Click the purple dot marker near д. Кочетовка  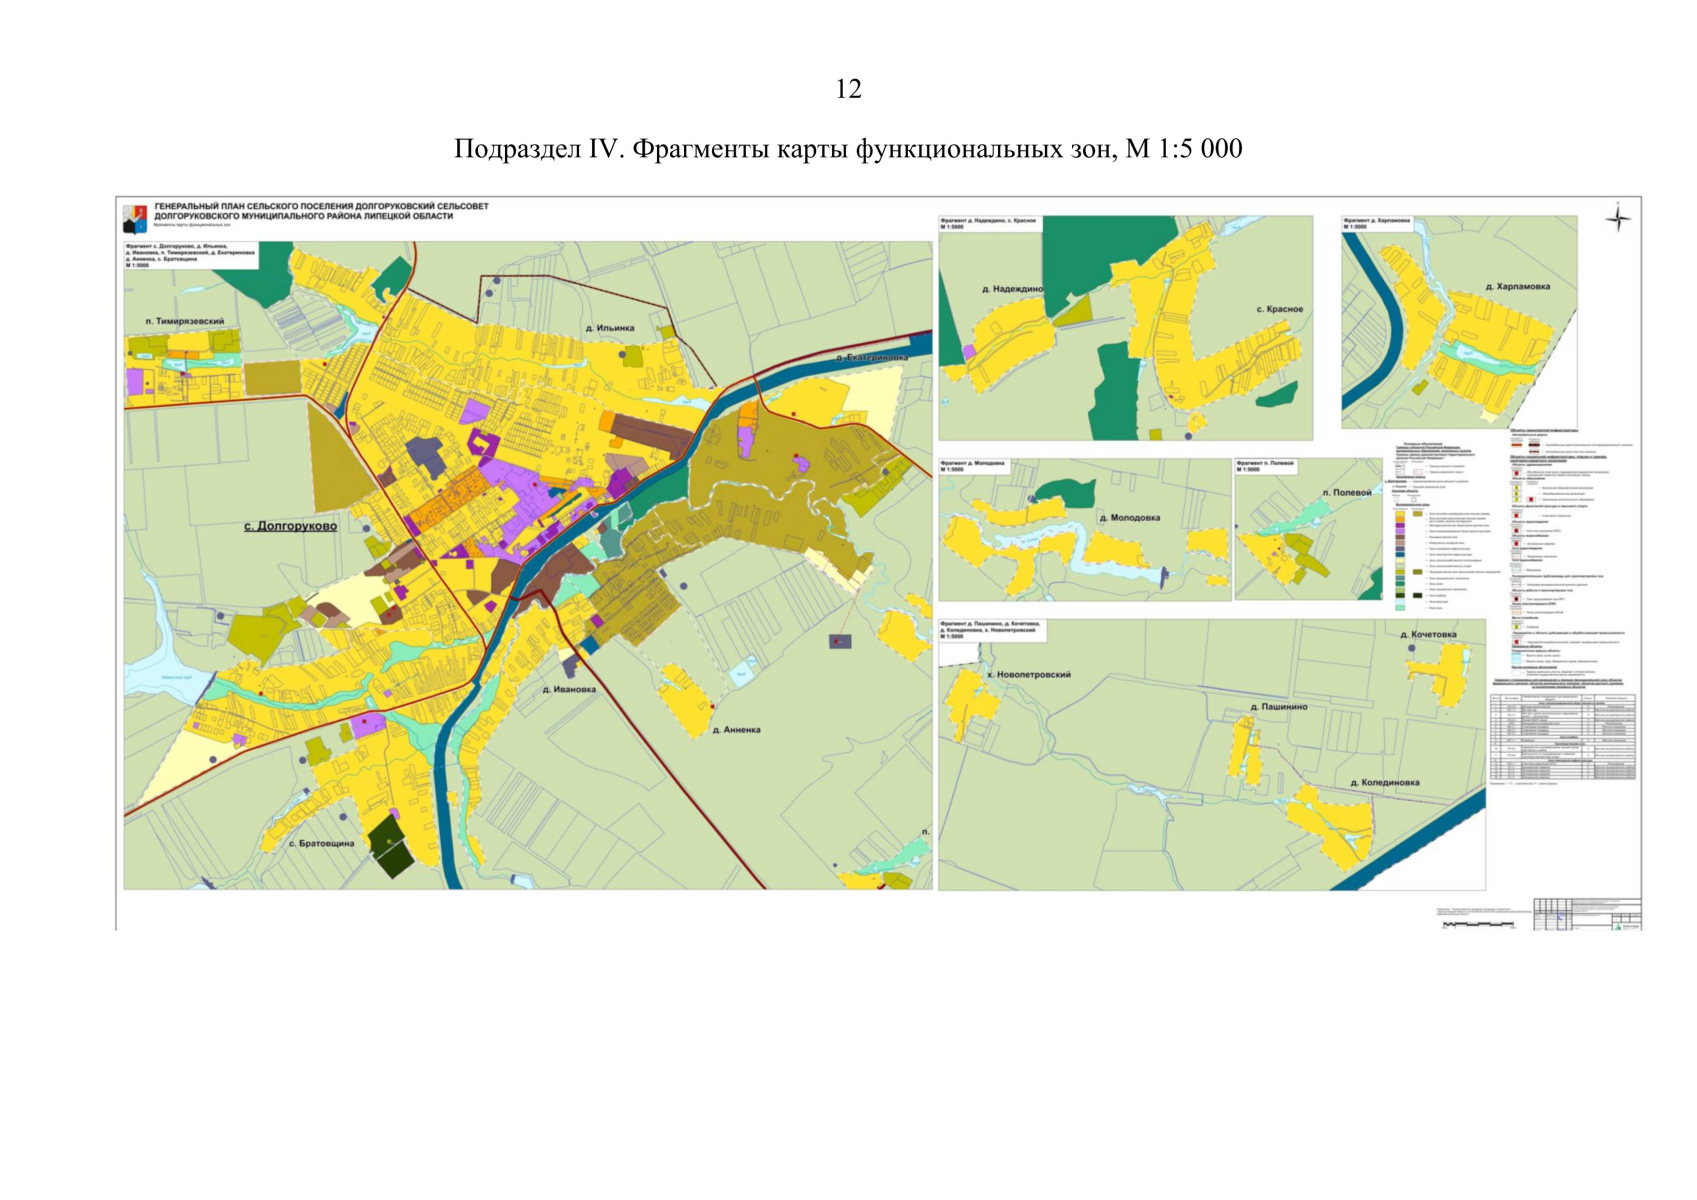coord(1411,648)
